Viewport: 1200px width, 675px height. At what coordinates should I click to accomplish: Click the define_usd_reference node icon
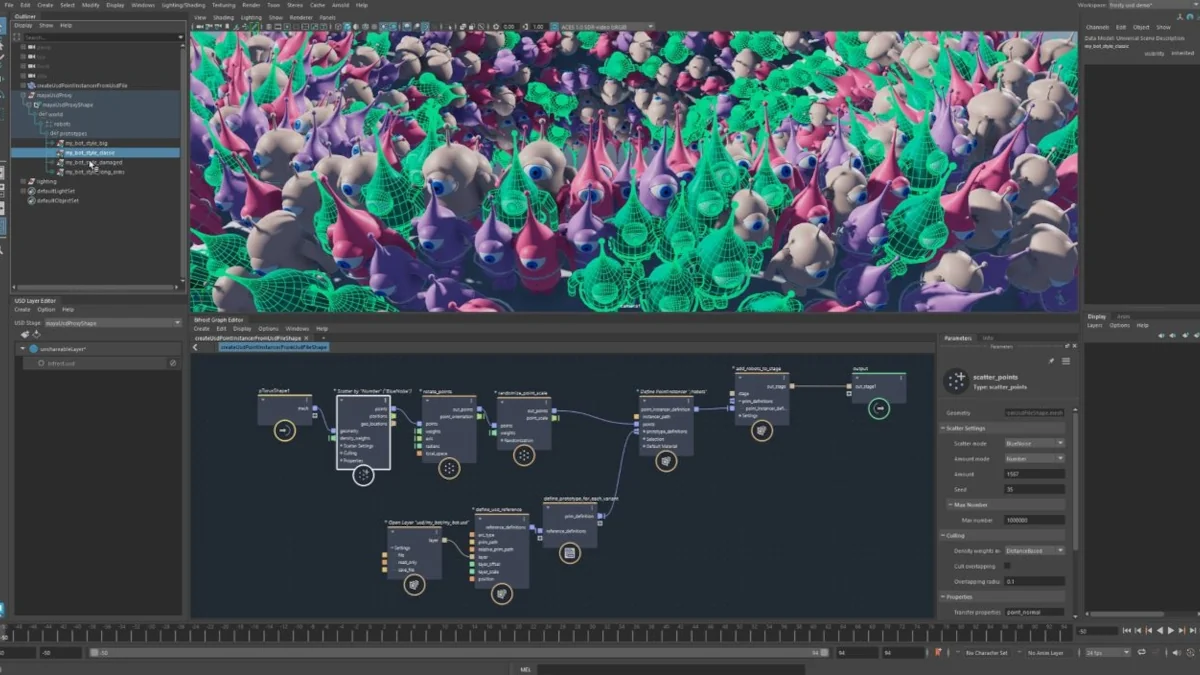501,594
